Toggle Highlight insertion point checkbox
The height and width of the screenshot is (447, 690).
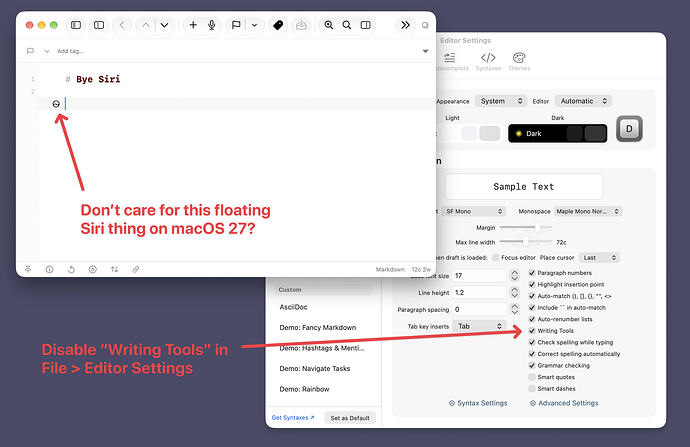tap(532, 284)
